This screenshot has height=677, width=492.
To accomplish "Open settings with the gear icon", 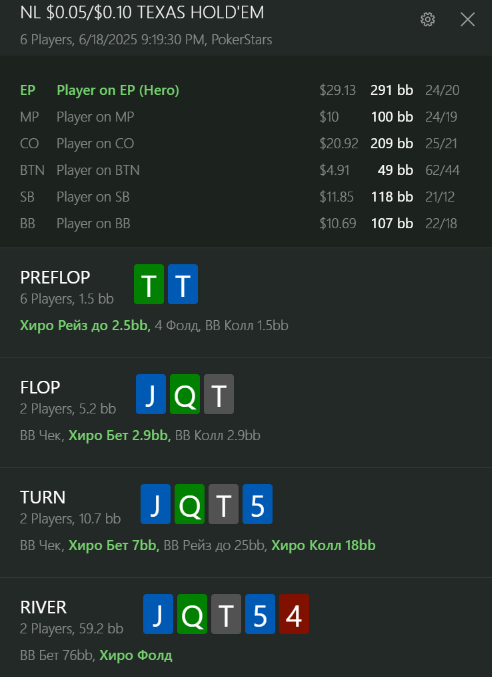I will click(x=427, y=19).
